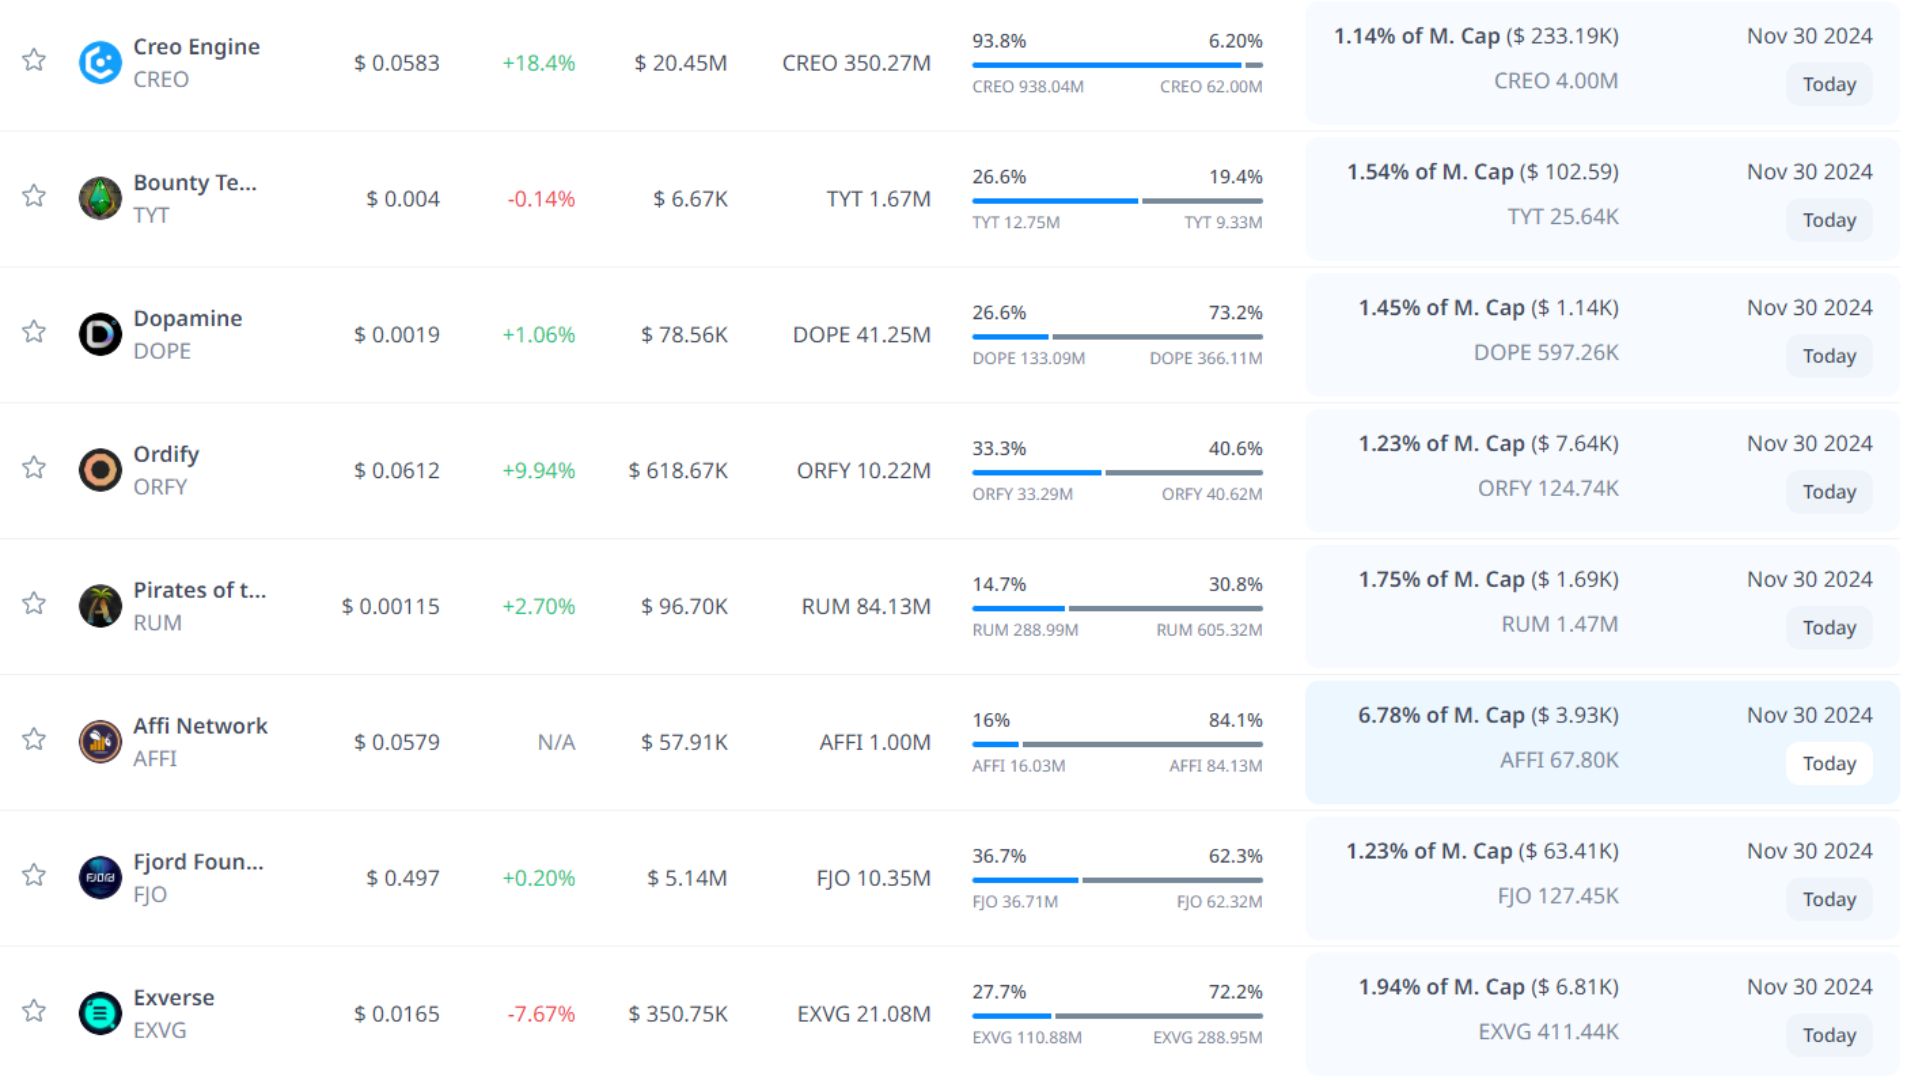Click the Creo Engine coin logo

click(x=100, y=63)
